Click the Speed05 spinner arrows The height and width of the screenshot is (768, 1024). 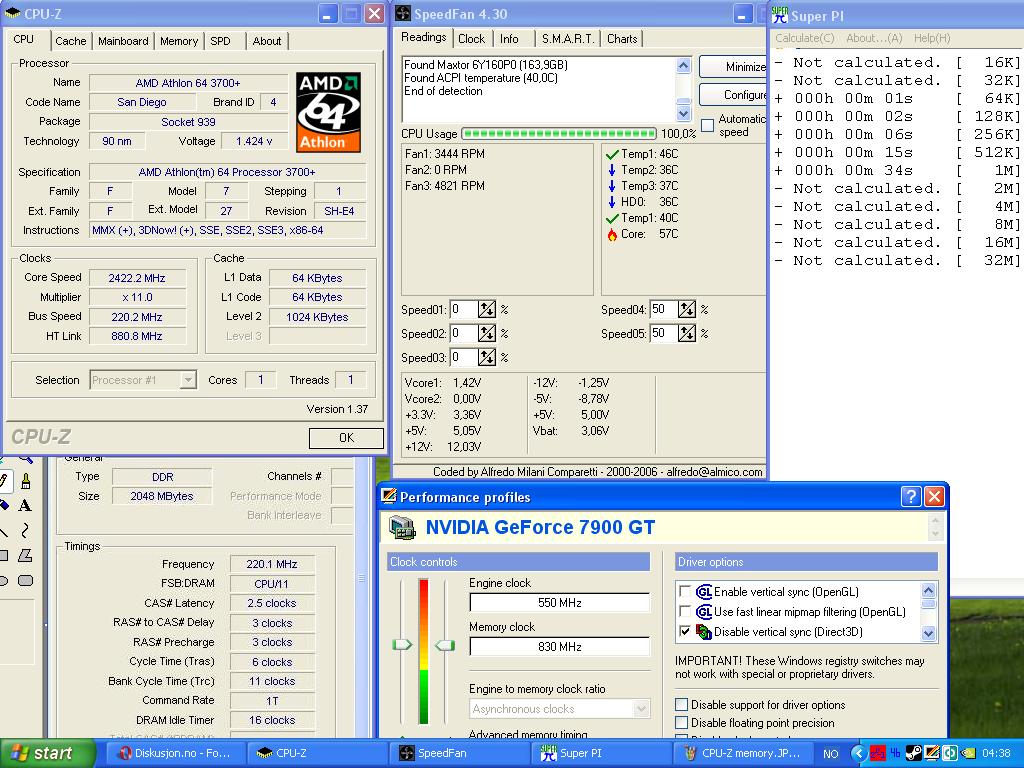[x=686, y=334]
